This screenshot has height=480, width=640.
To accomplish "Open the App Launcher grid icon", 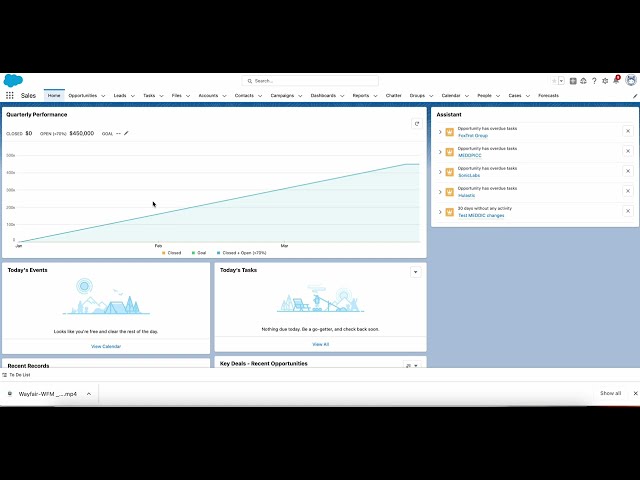I will (x=10, y=96).
